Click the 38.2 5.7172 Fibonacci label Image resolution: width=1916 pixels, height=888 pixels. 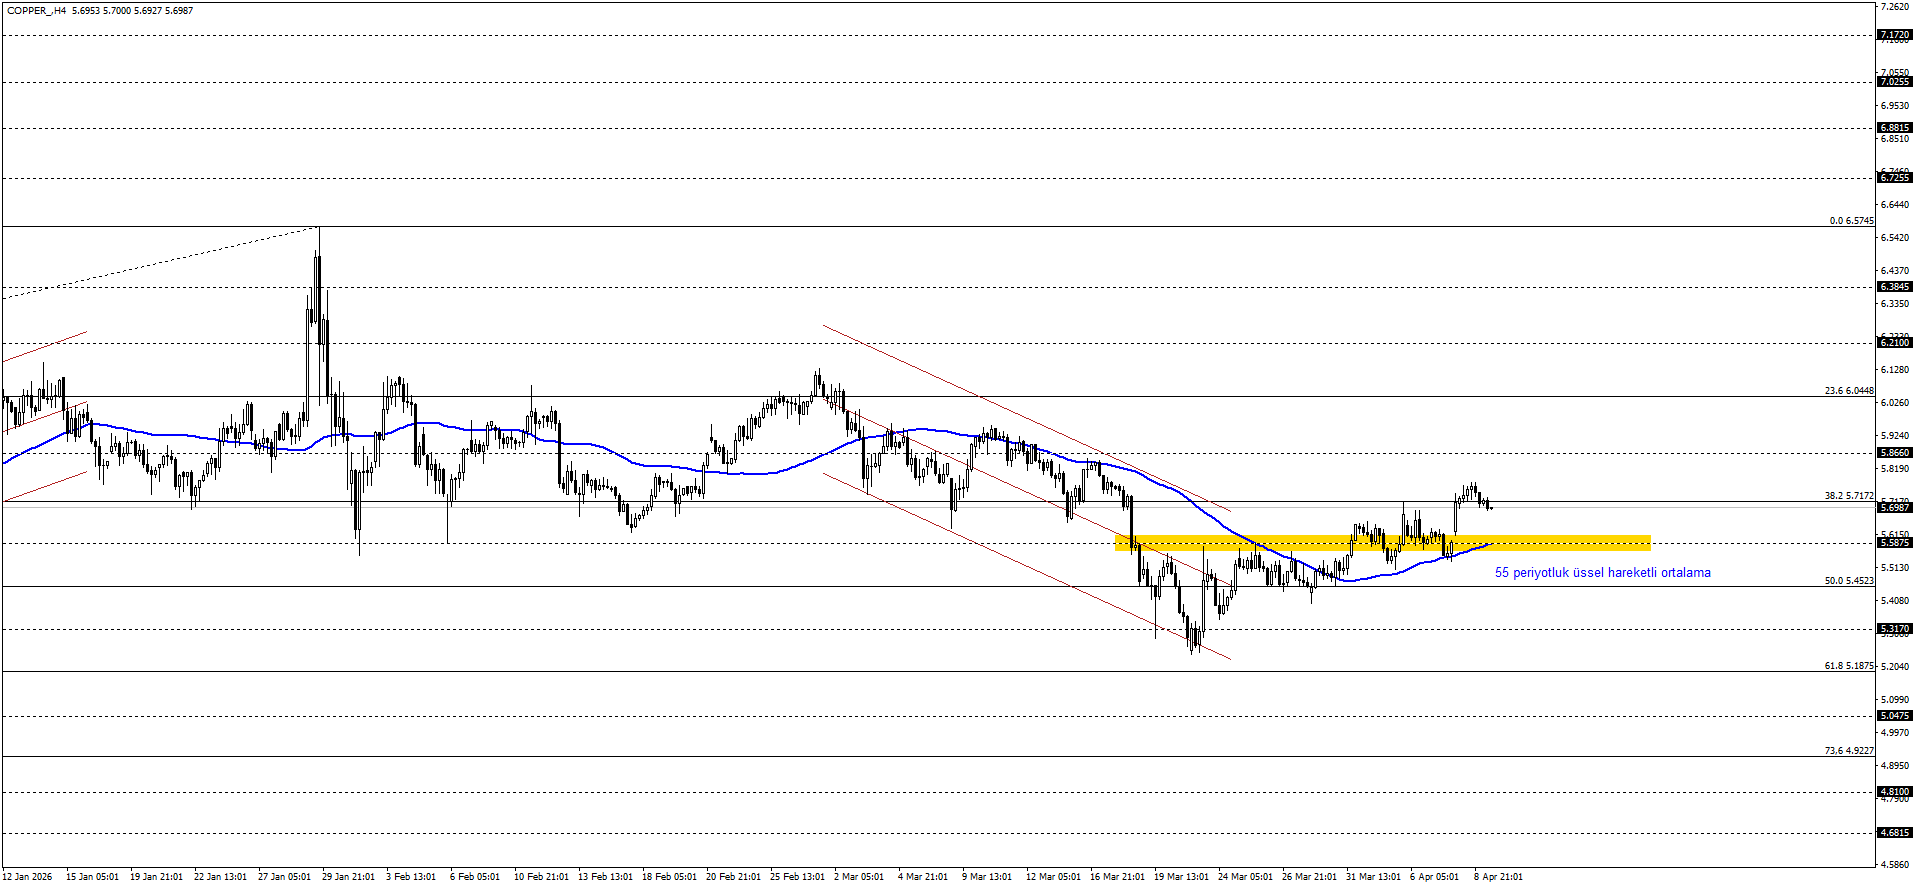pos(1848,496)
